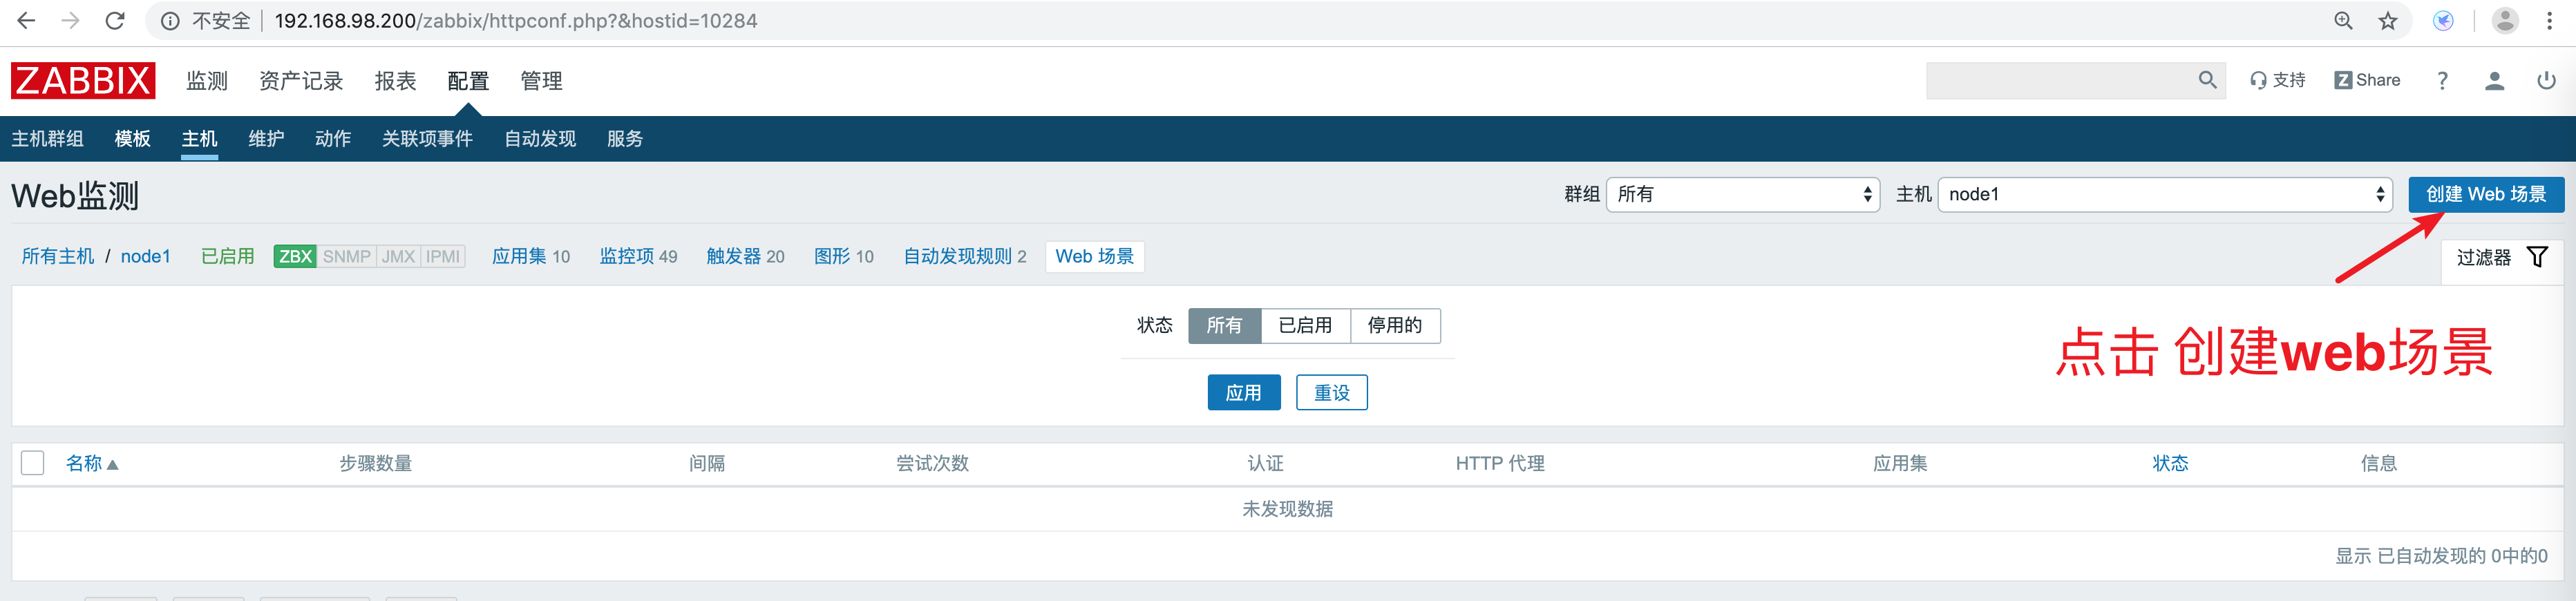Click the Zabbix logo
Viewport: 2576px width, 601px height.
[x=83, y=80]
